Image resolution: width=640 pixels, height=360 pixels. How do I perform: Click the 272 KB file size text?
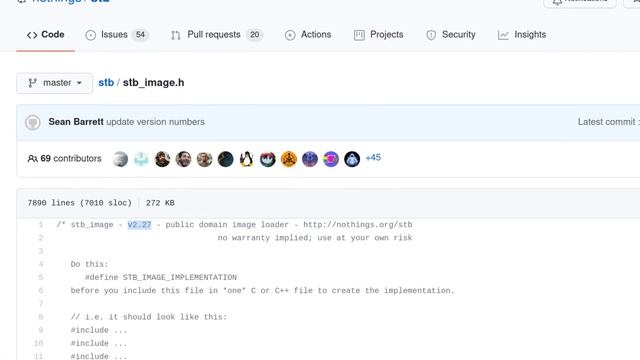[x=160, y=203]
